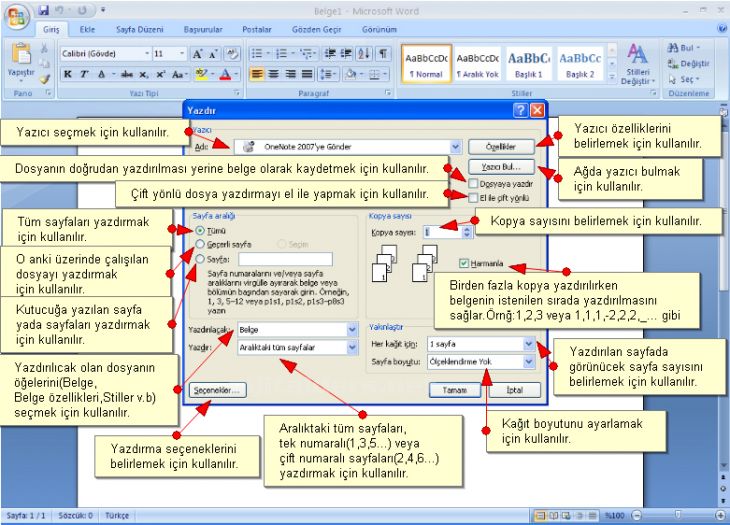
Task: Open Yazdır Aralıktaki tüm sayfalar dropdown
Action: tap(352, 347)
